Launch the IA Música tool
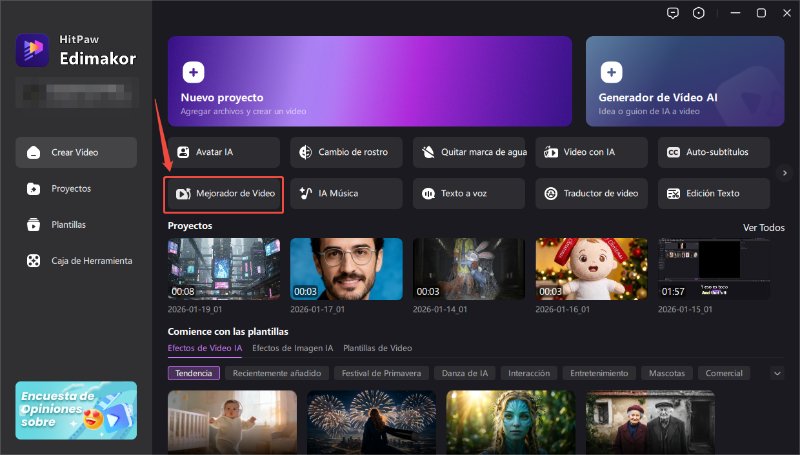This screenshot has width=800, height=455. [x=346, y=193]
